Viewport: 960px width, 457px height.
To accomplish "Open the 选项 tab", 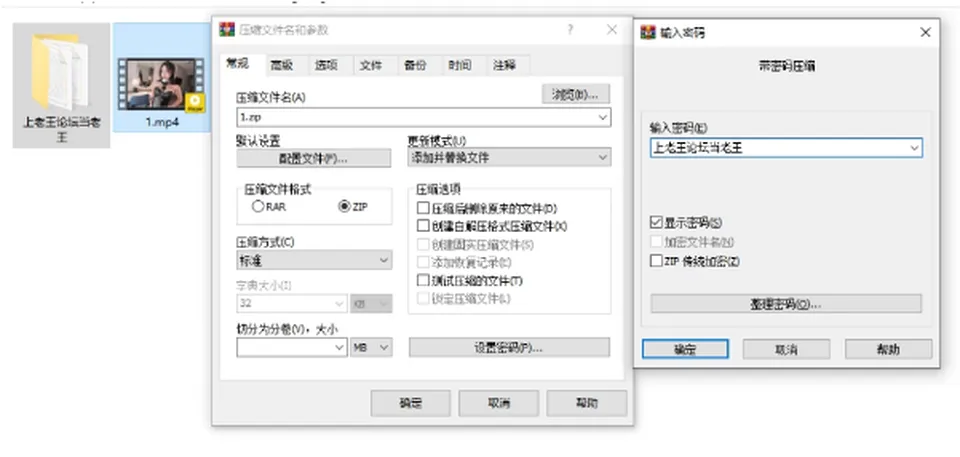I will (326, 66).
